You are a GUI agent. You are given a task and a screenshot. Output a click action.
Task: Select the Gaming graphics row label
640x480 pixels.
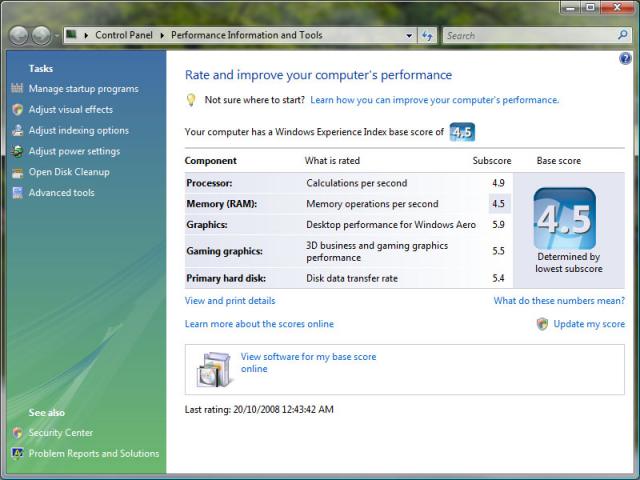224,251
